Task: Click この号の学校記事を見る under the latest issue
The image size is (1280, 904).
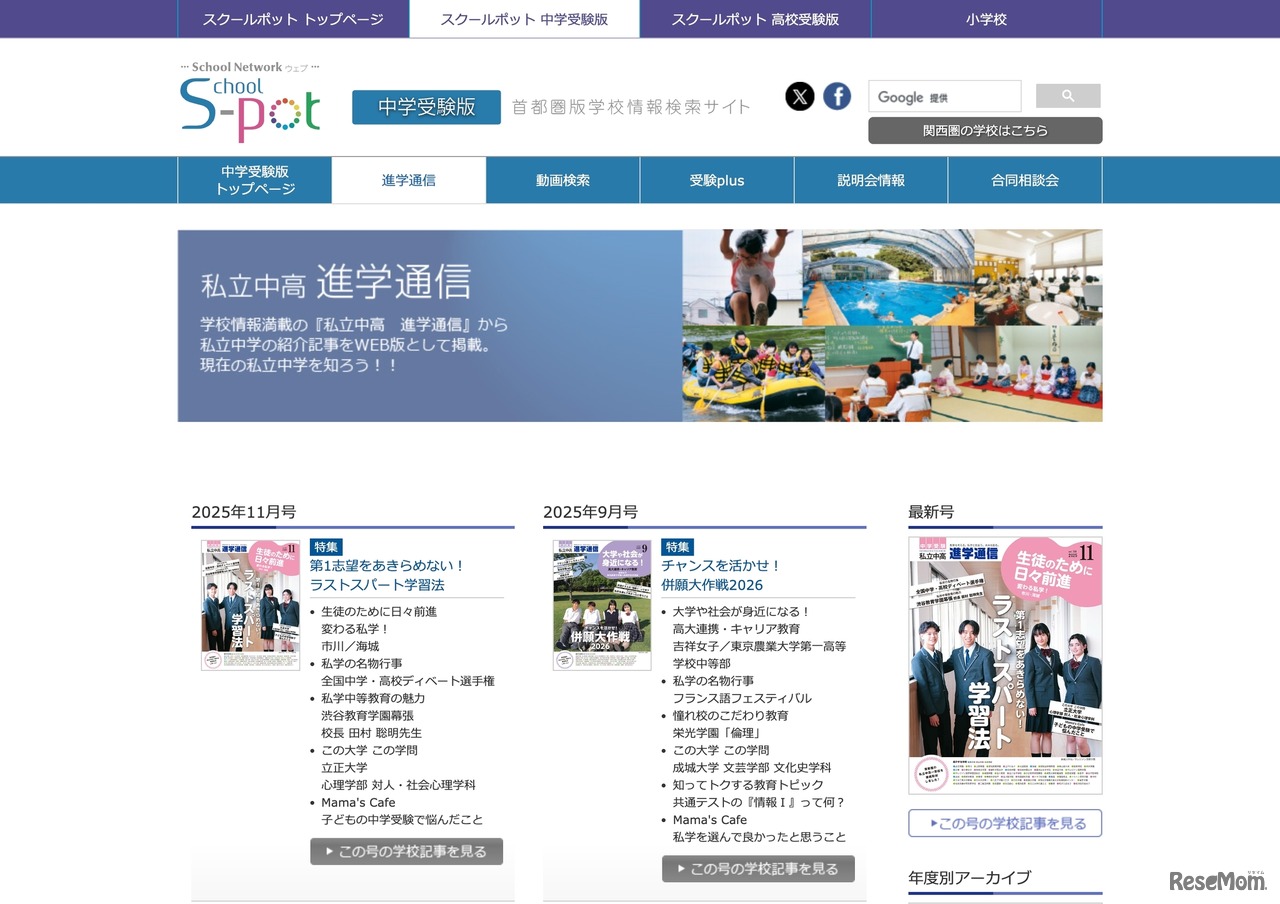Action: tap(1004, 823)
